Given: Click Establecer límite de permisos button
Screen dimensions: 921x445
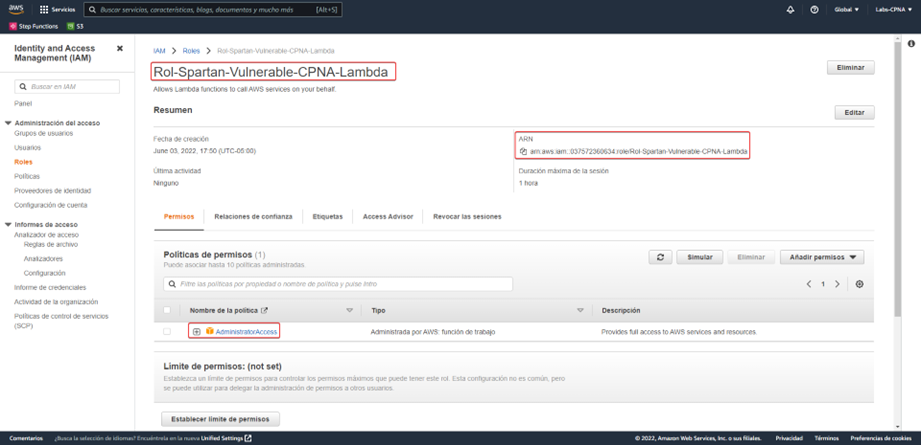Looking at the screenshot, I should pos(220,419).
